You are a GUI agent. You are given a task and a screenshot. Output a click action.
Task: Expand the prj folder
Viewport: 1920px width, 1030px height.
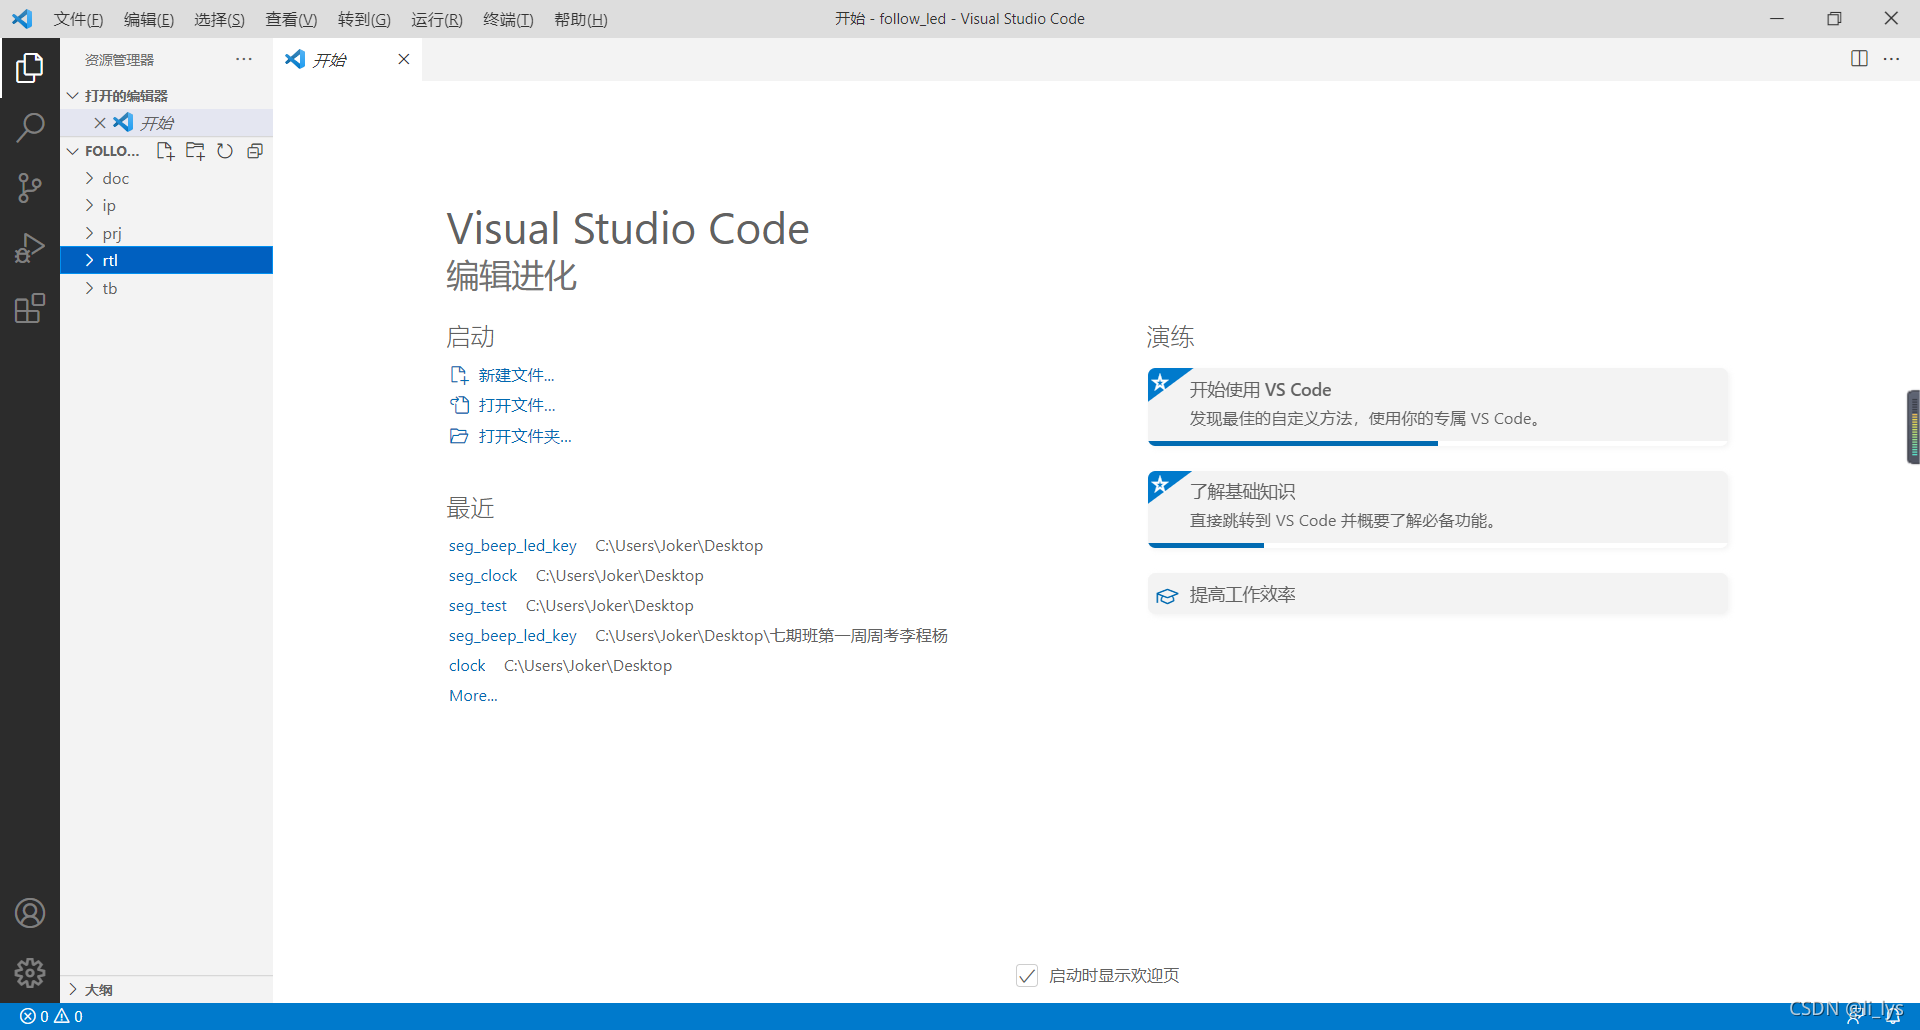click(x=166, y=233)
